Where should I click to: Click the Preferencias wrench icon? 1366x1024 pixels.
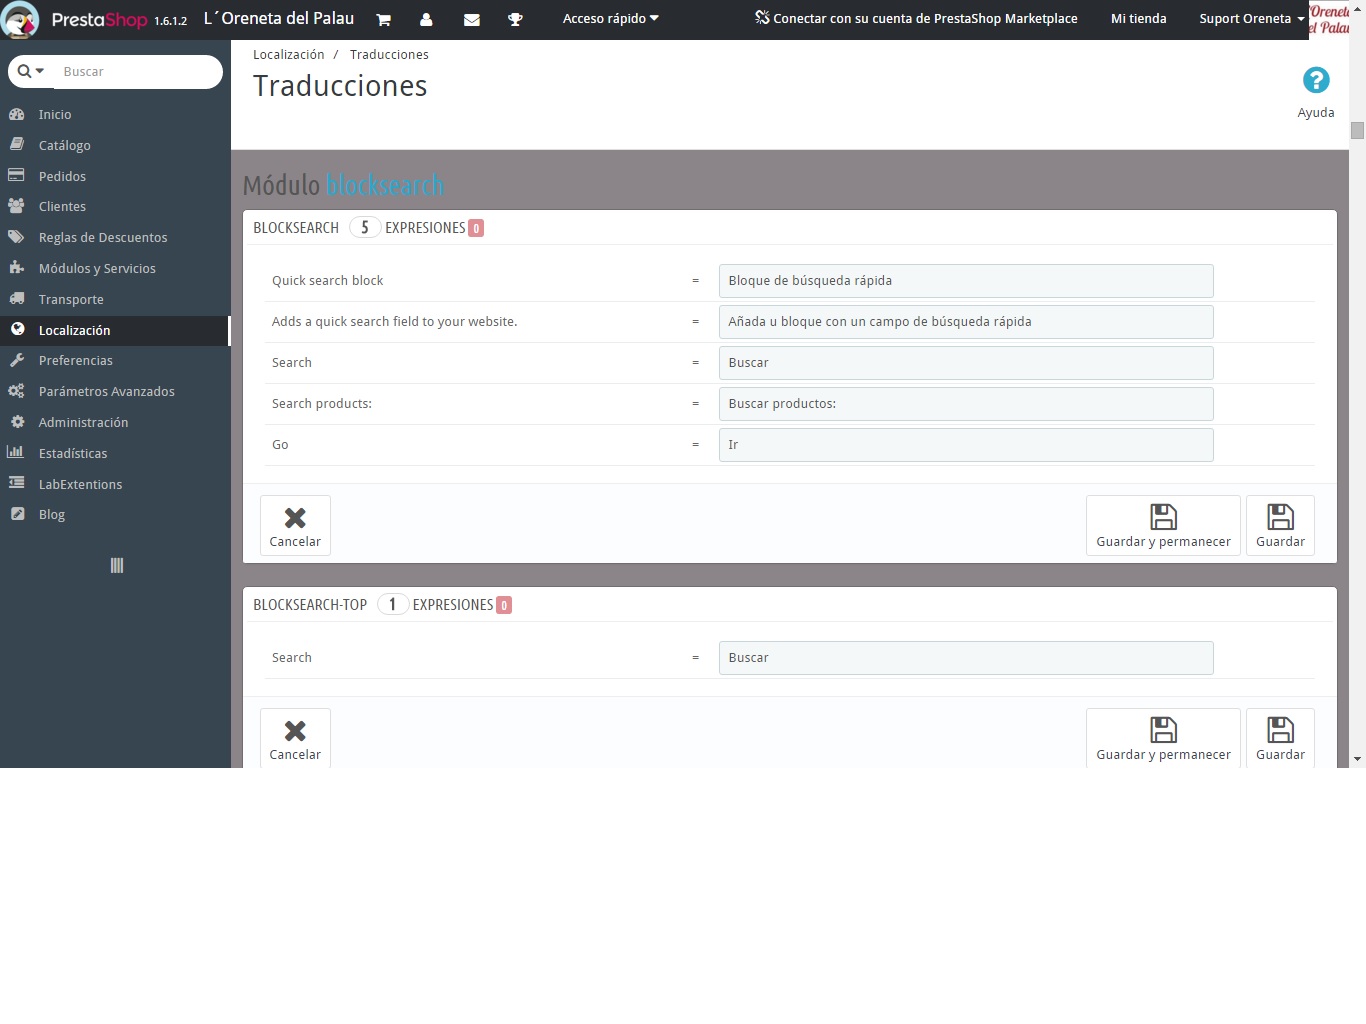16,360
